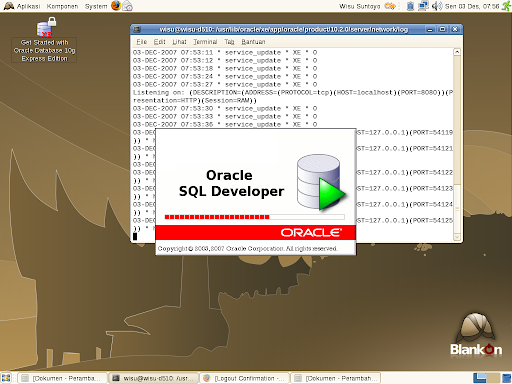
Task: Click the show desktop button in bottom panel
Action: [x=6, y=378]
